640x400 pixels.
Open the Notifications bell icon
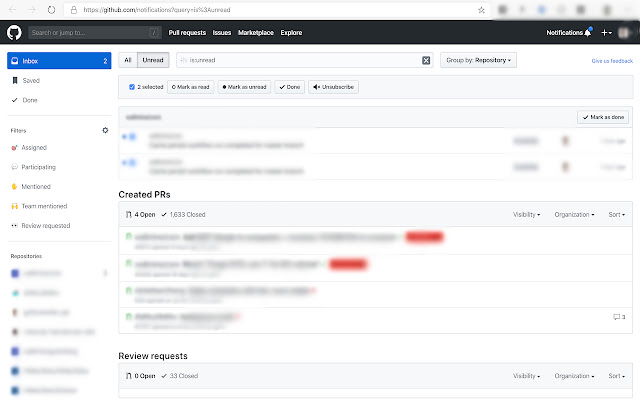click(x=588, y=32)
